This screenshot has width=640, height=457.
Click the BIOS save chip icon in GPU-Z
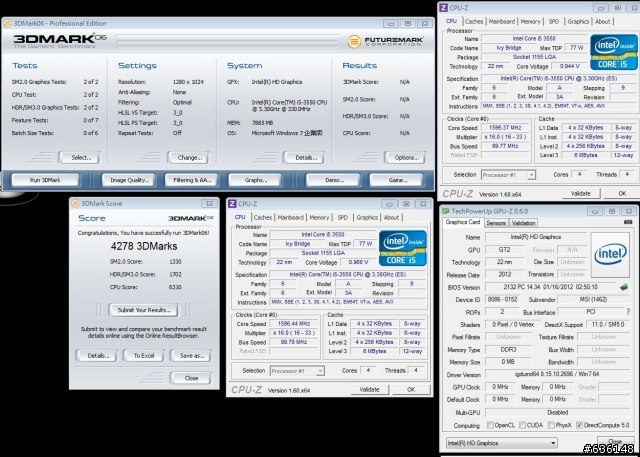[624, 287]
